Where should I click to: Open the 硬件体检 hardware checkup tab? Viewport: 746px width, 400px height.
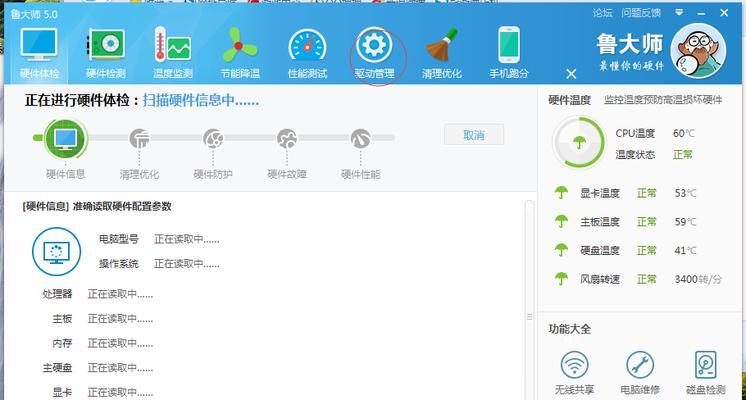[39, 52]
